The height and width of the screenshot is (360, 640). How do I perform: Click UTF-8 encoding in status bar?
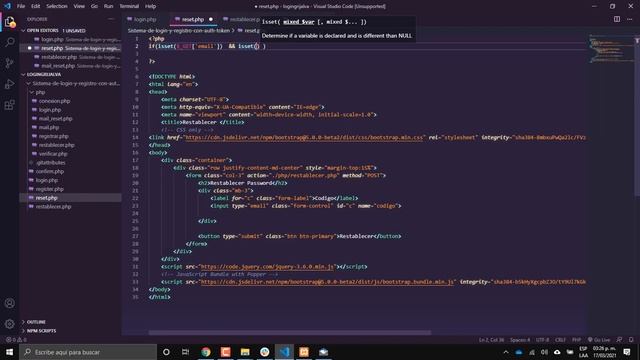pyautogui.click(x=542, y=340)
